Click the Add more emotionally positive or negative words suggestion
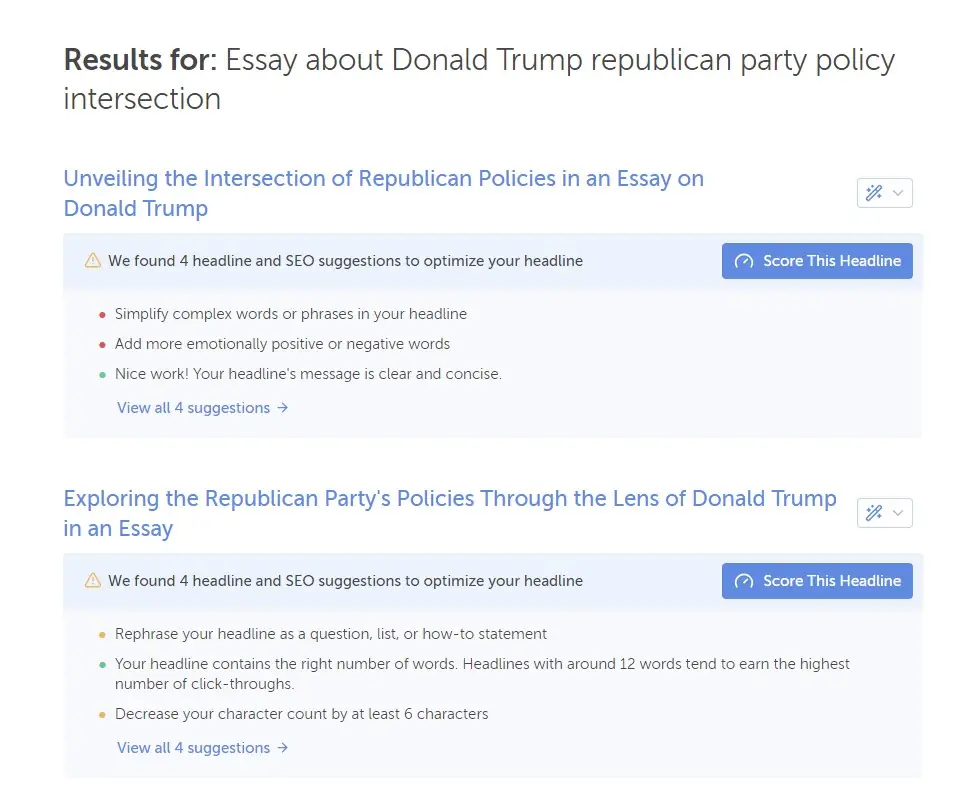The image size is (957, 803). tap(282, 344)
